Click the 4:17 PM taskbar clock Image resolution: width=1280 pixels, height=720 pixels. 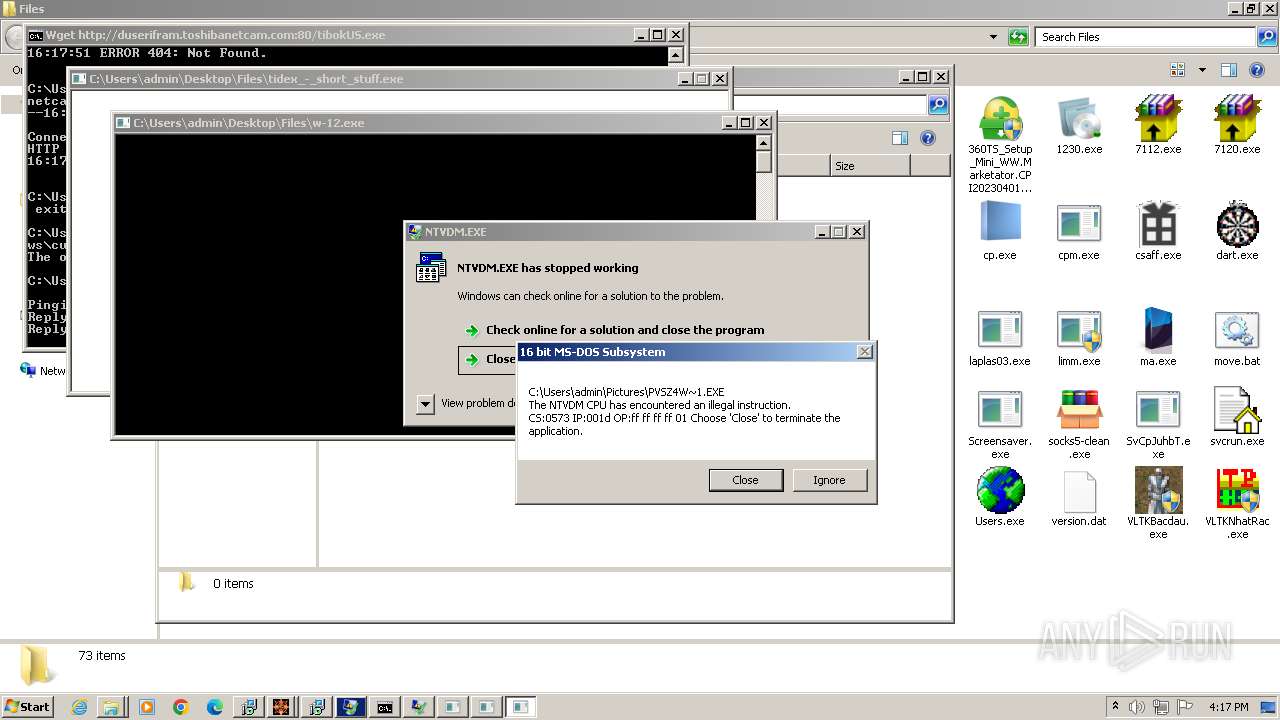point(1228,707)
